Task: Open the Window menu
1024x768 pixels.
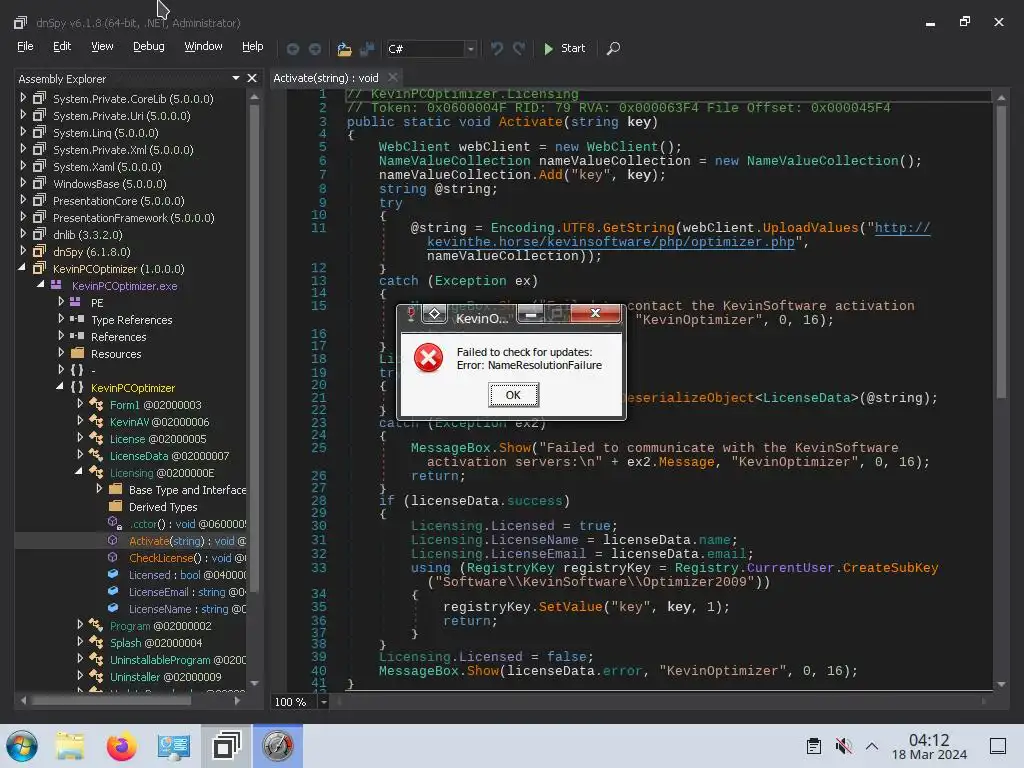Action: click(x=203, y=46)
